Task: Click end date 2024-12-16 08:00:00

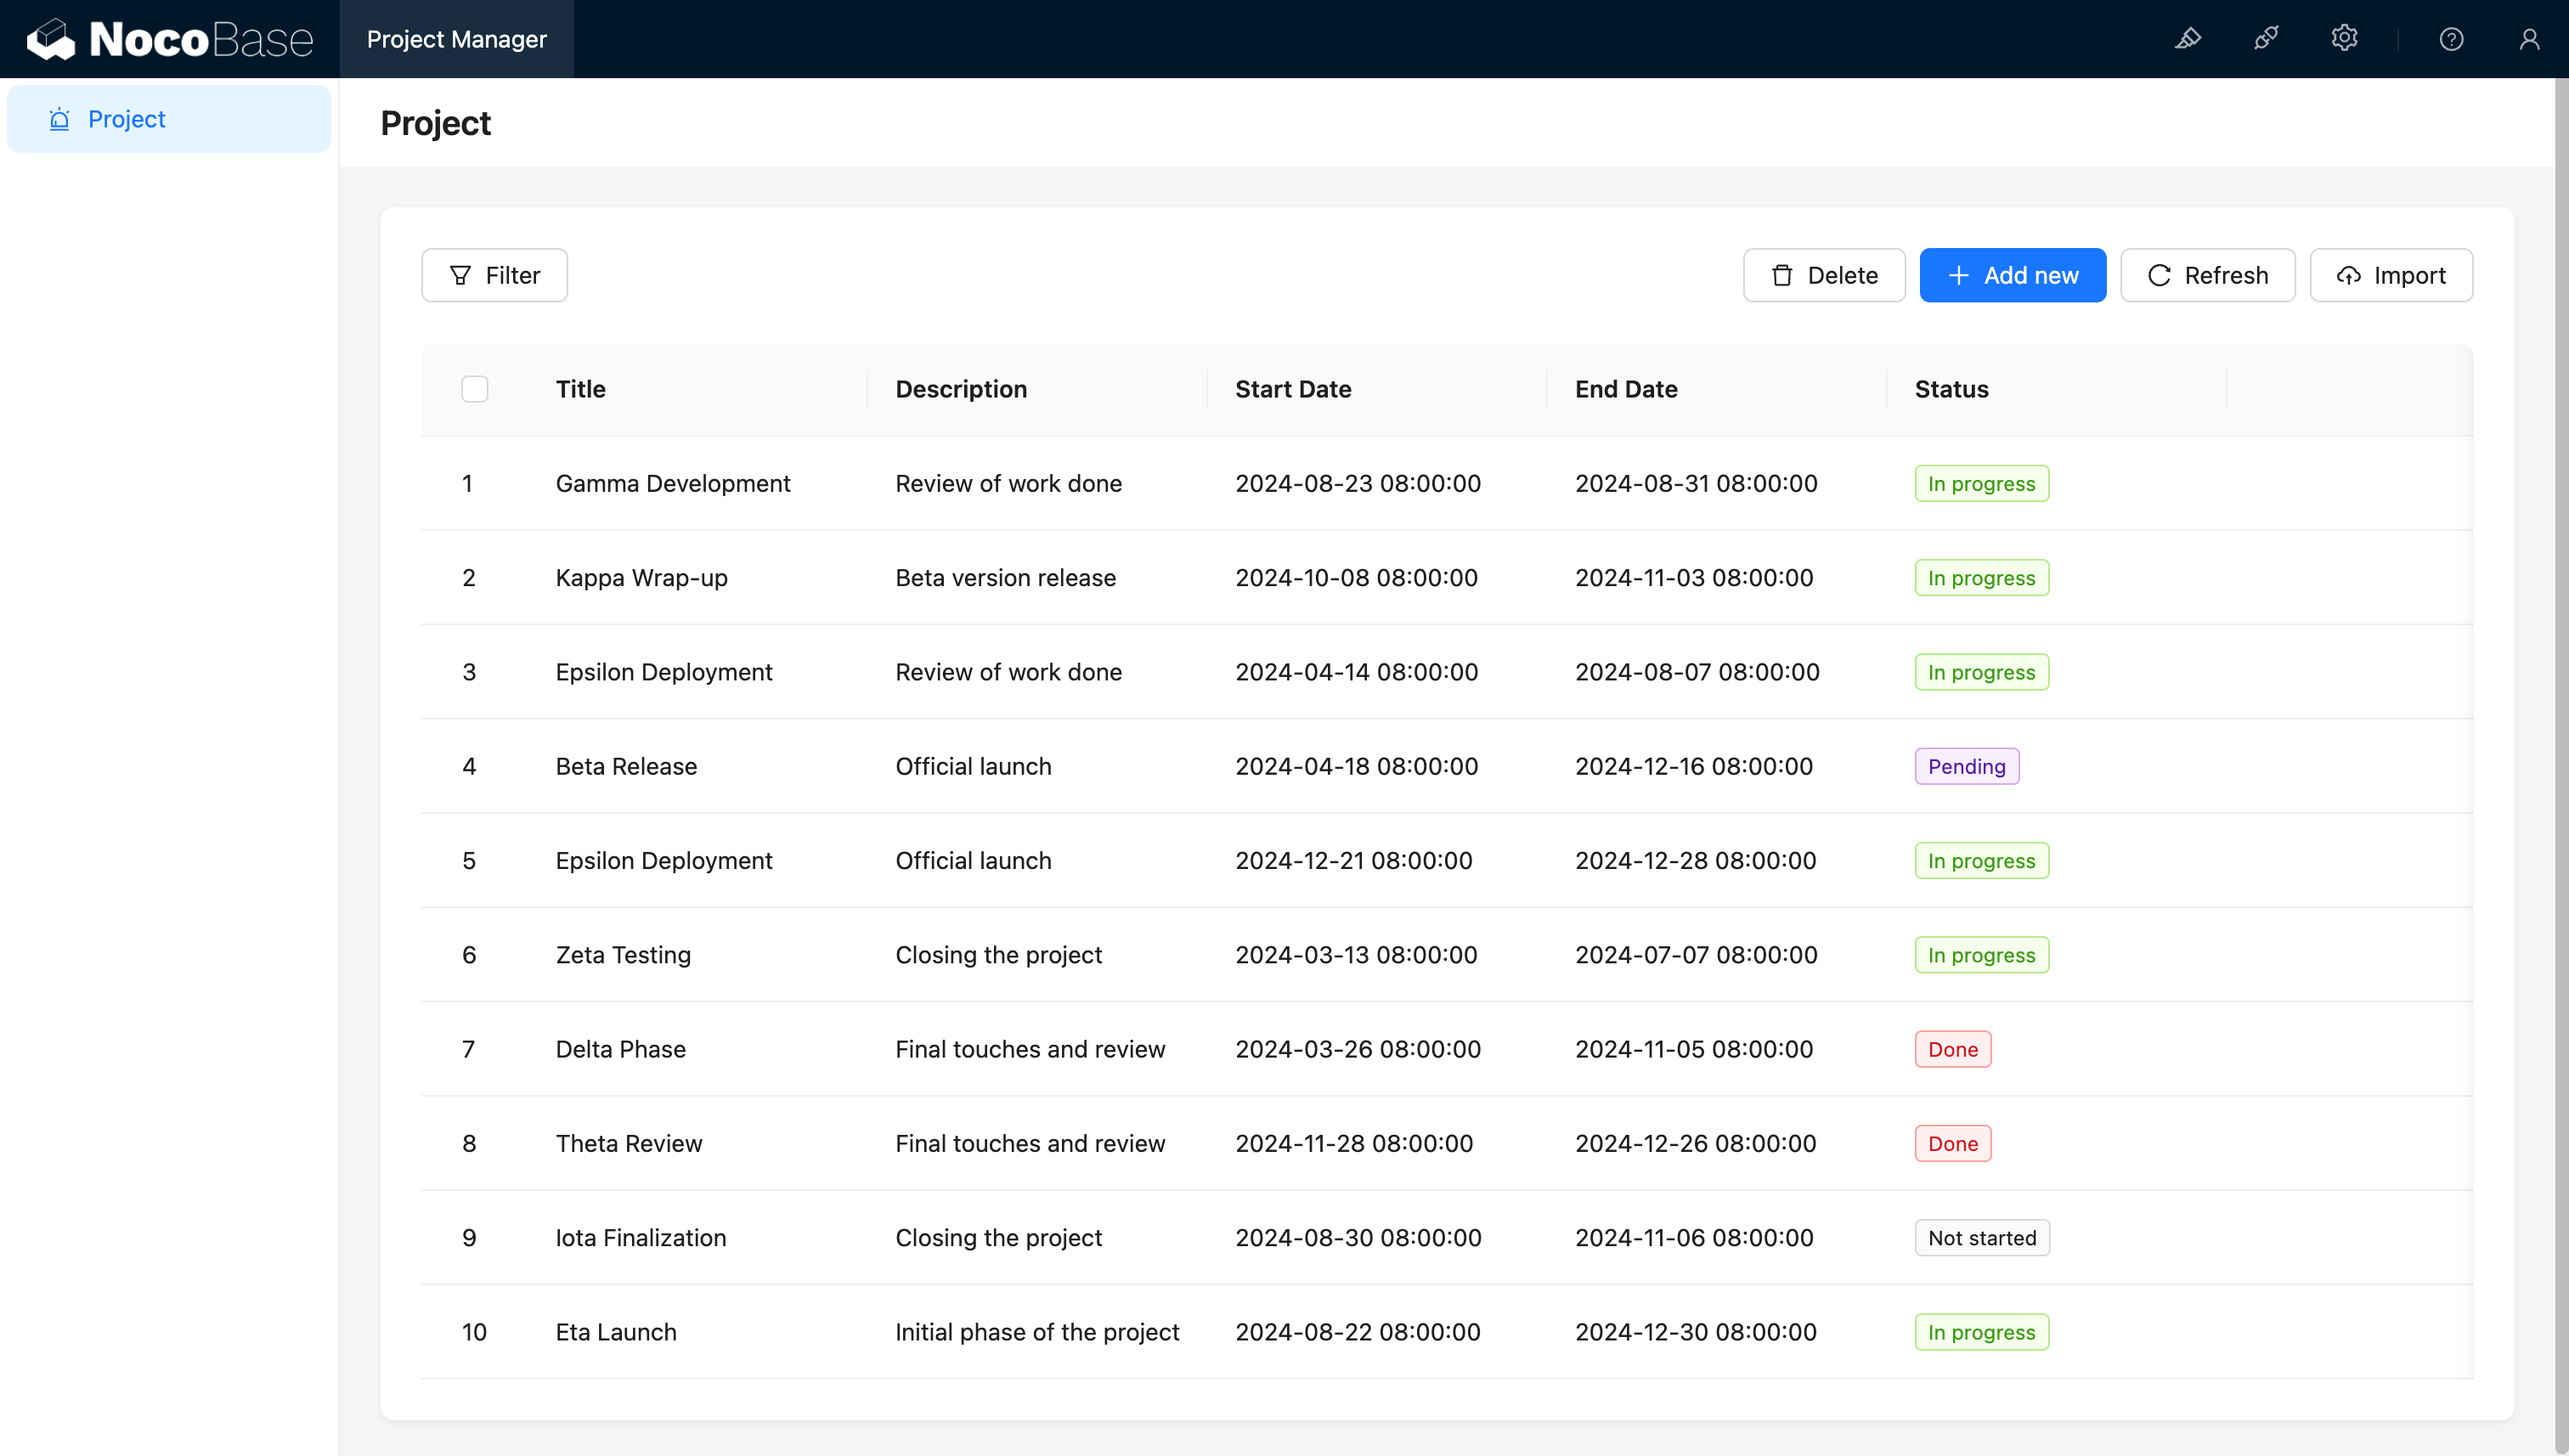Action: pyautogui.click(x=1694, y=766)
